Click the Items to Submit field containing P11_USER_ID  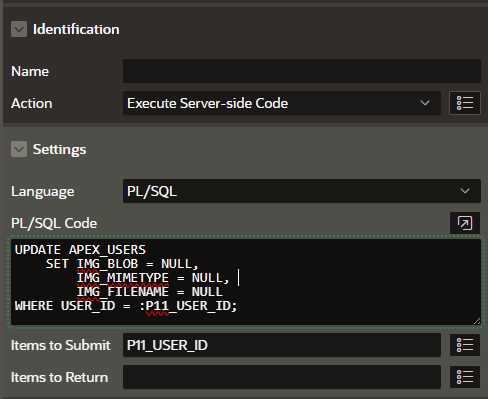pyautogui.click(x=282, y=345)
